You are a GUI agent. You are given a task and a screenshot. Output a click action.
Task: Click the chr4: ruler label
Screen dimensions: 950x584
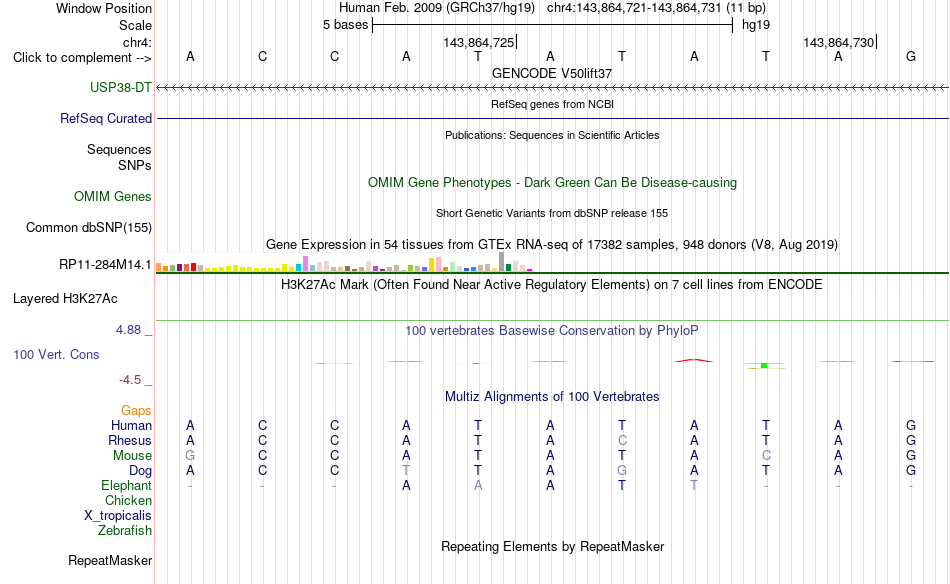137,42
